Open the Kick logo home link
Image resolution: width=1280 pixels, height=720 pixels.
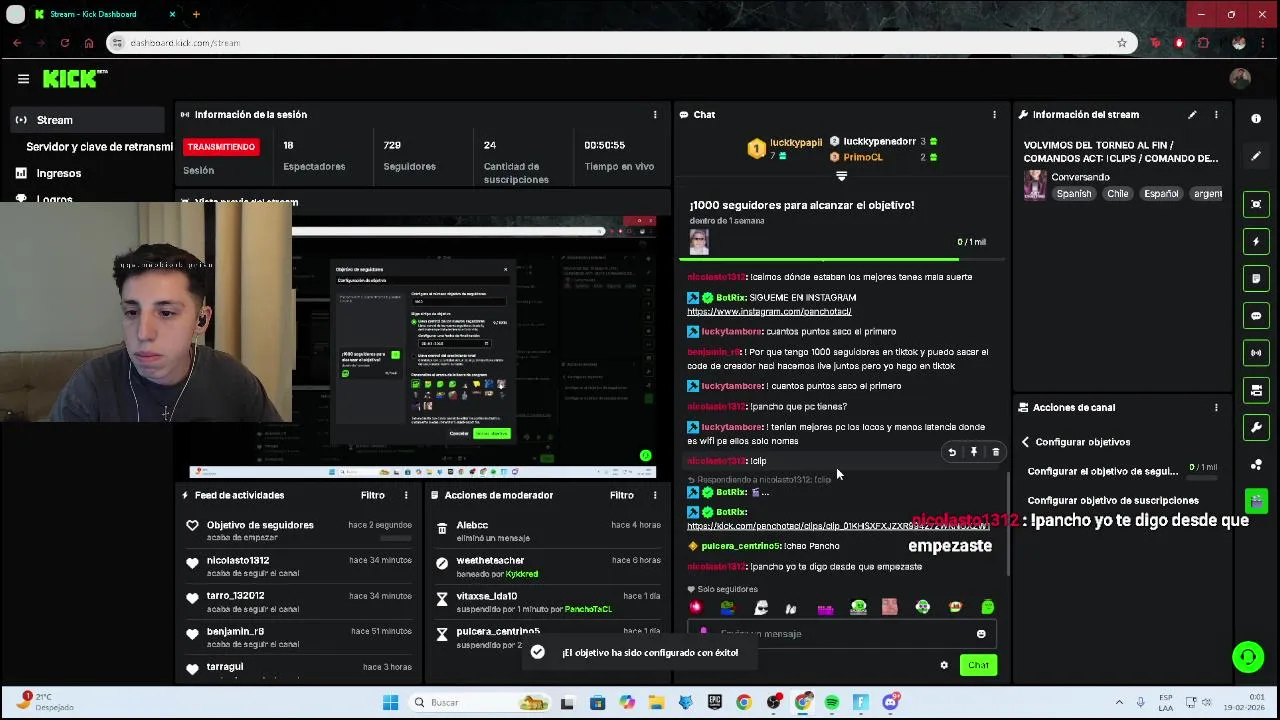click(74, 78)
